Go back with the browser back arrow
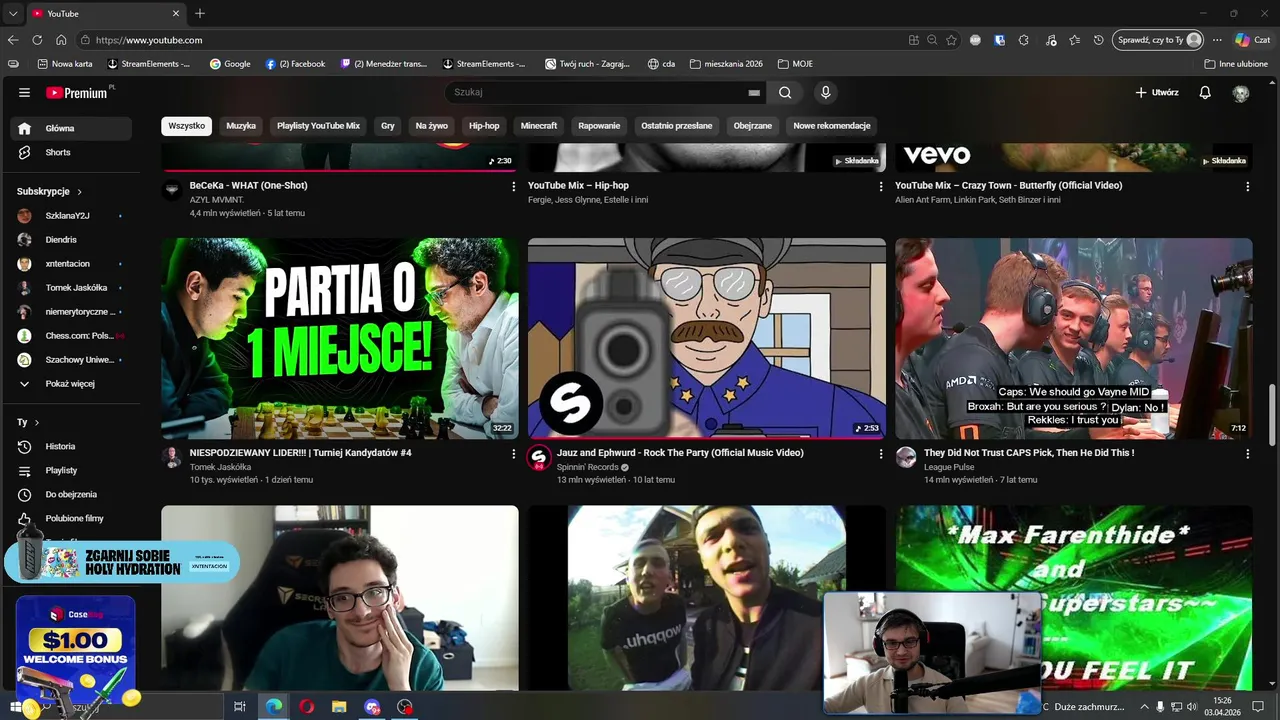1280x720 pixels. point(13,40)
